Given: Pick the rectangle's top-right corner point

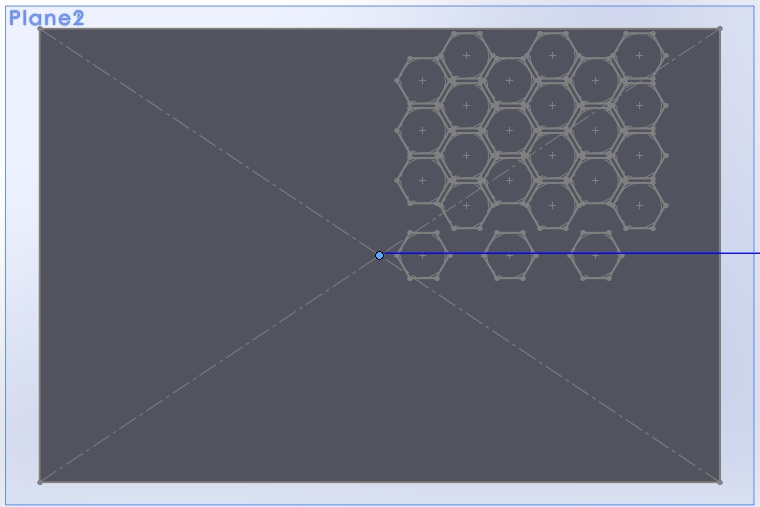Looking at the screenshot, I should [720, 29].
